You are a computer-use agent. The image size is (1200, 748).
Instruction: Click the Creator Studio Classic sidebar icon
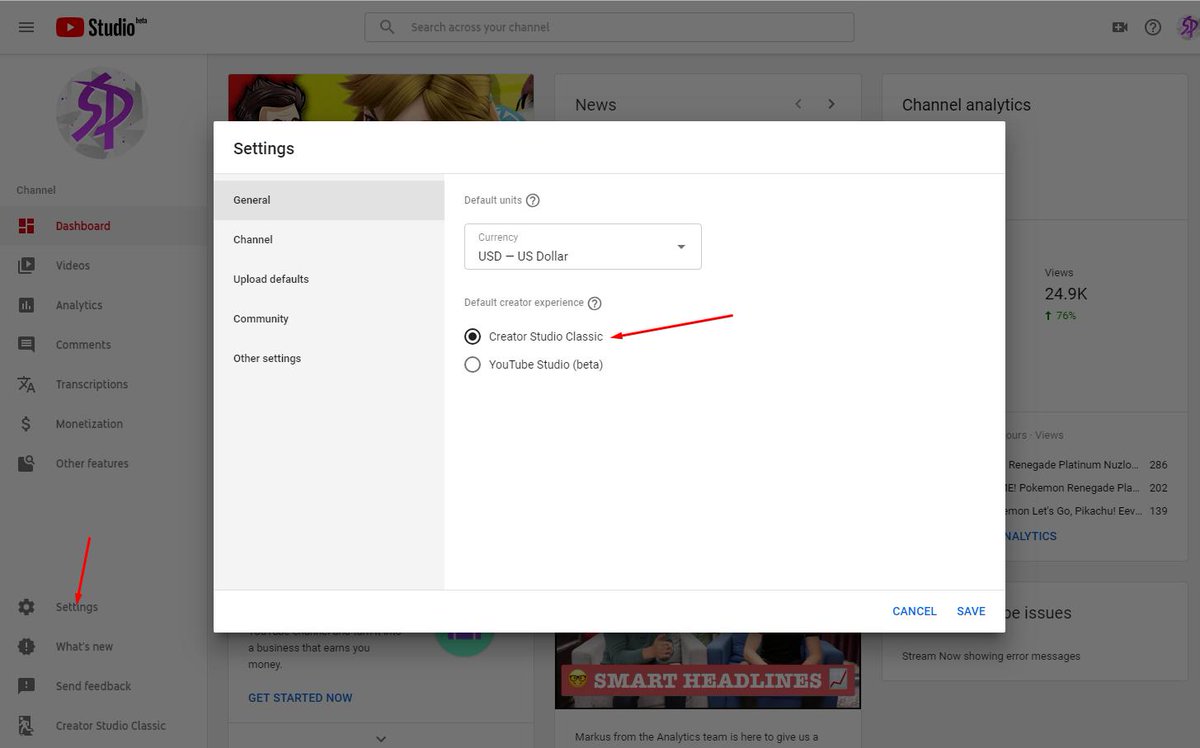point(27,726)
